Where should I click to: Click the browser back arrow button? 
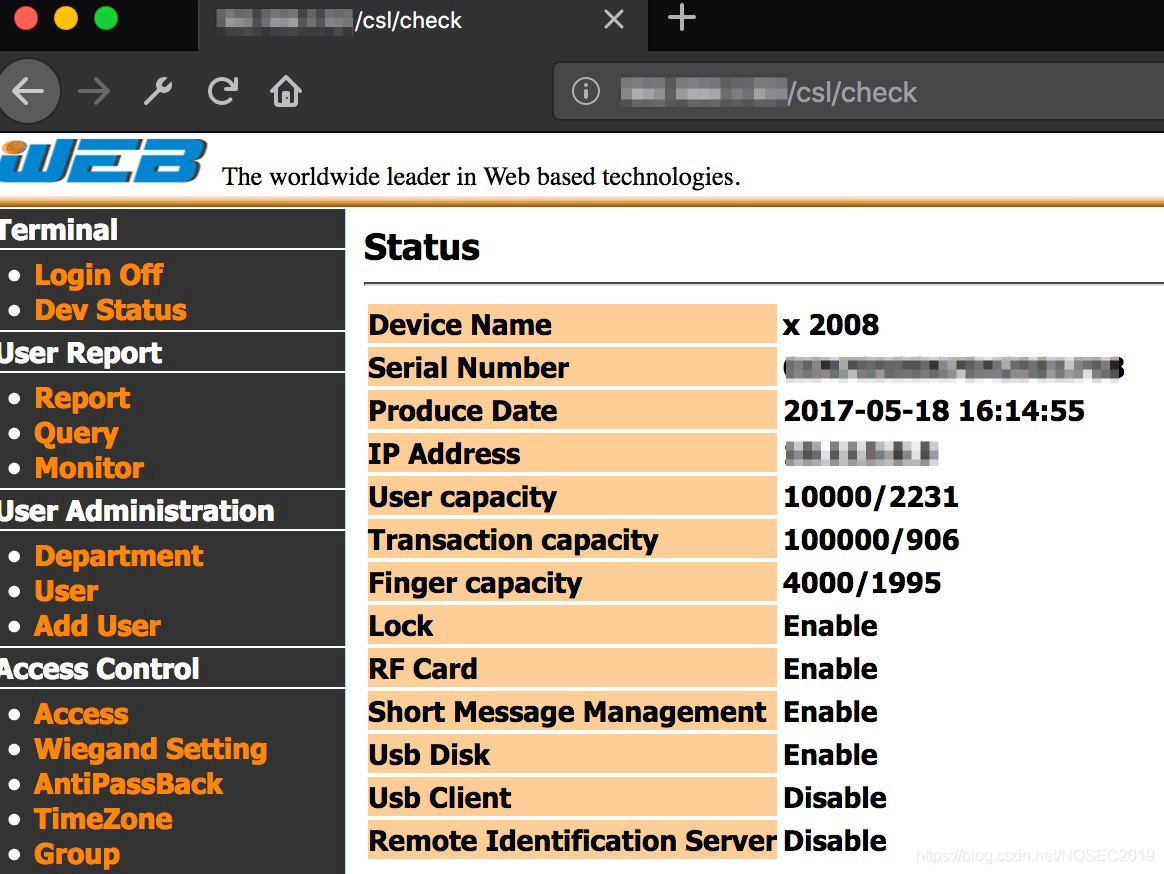[x=28, y=91]
